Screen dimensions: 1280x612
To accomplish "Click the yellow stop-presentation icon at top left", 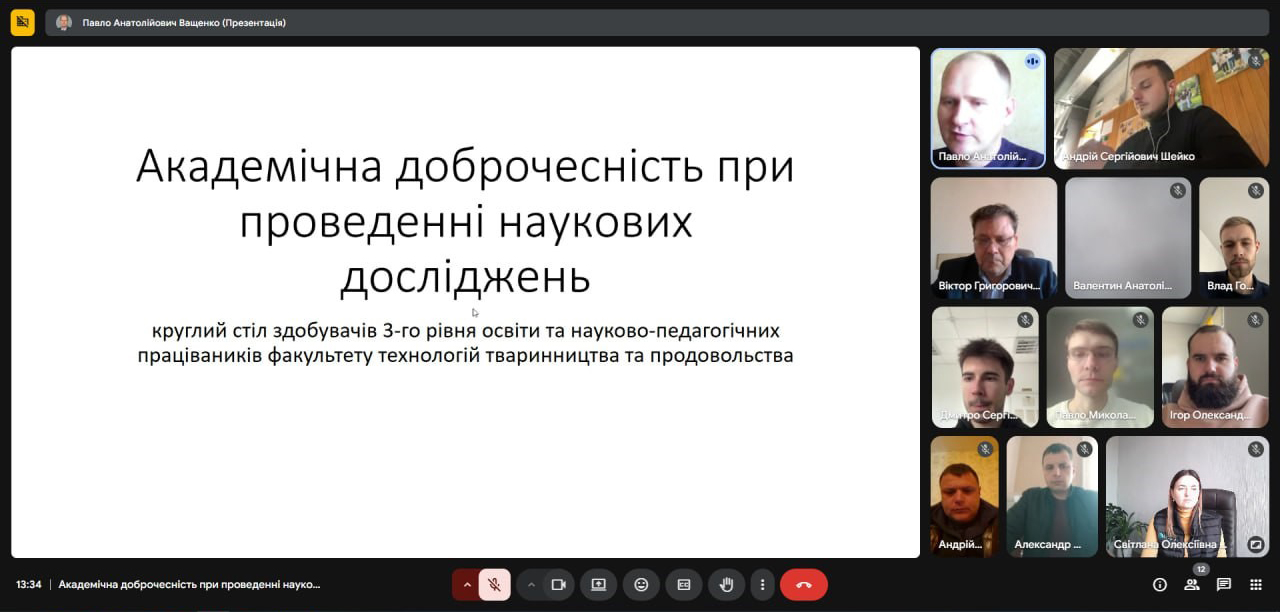I will (x=22, y=22).
